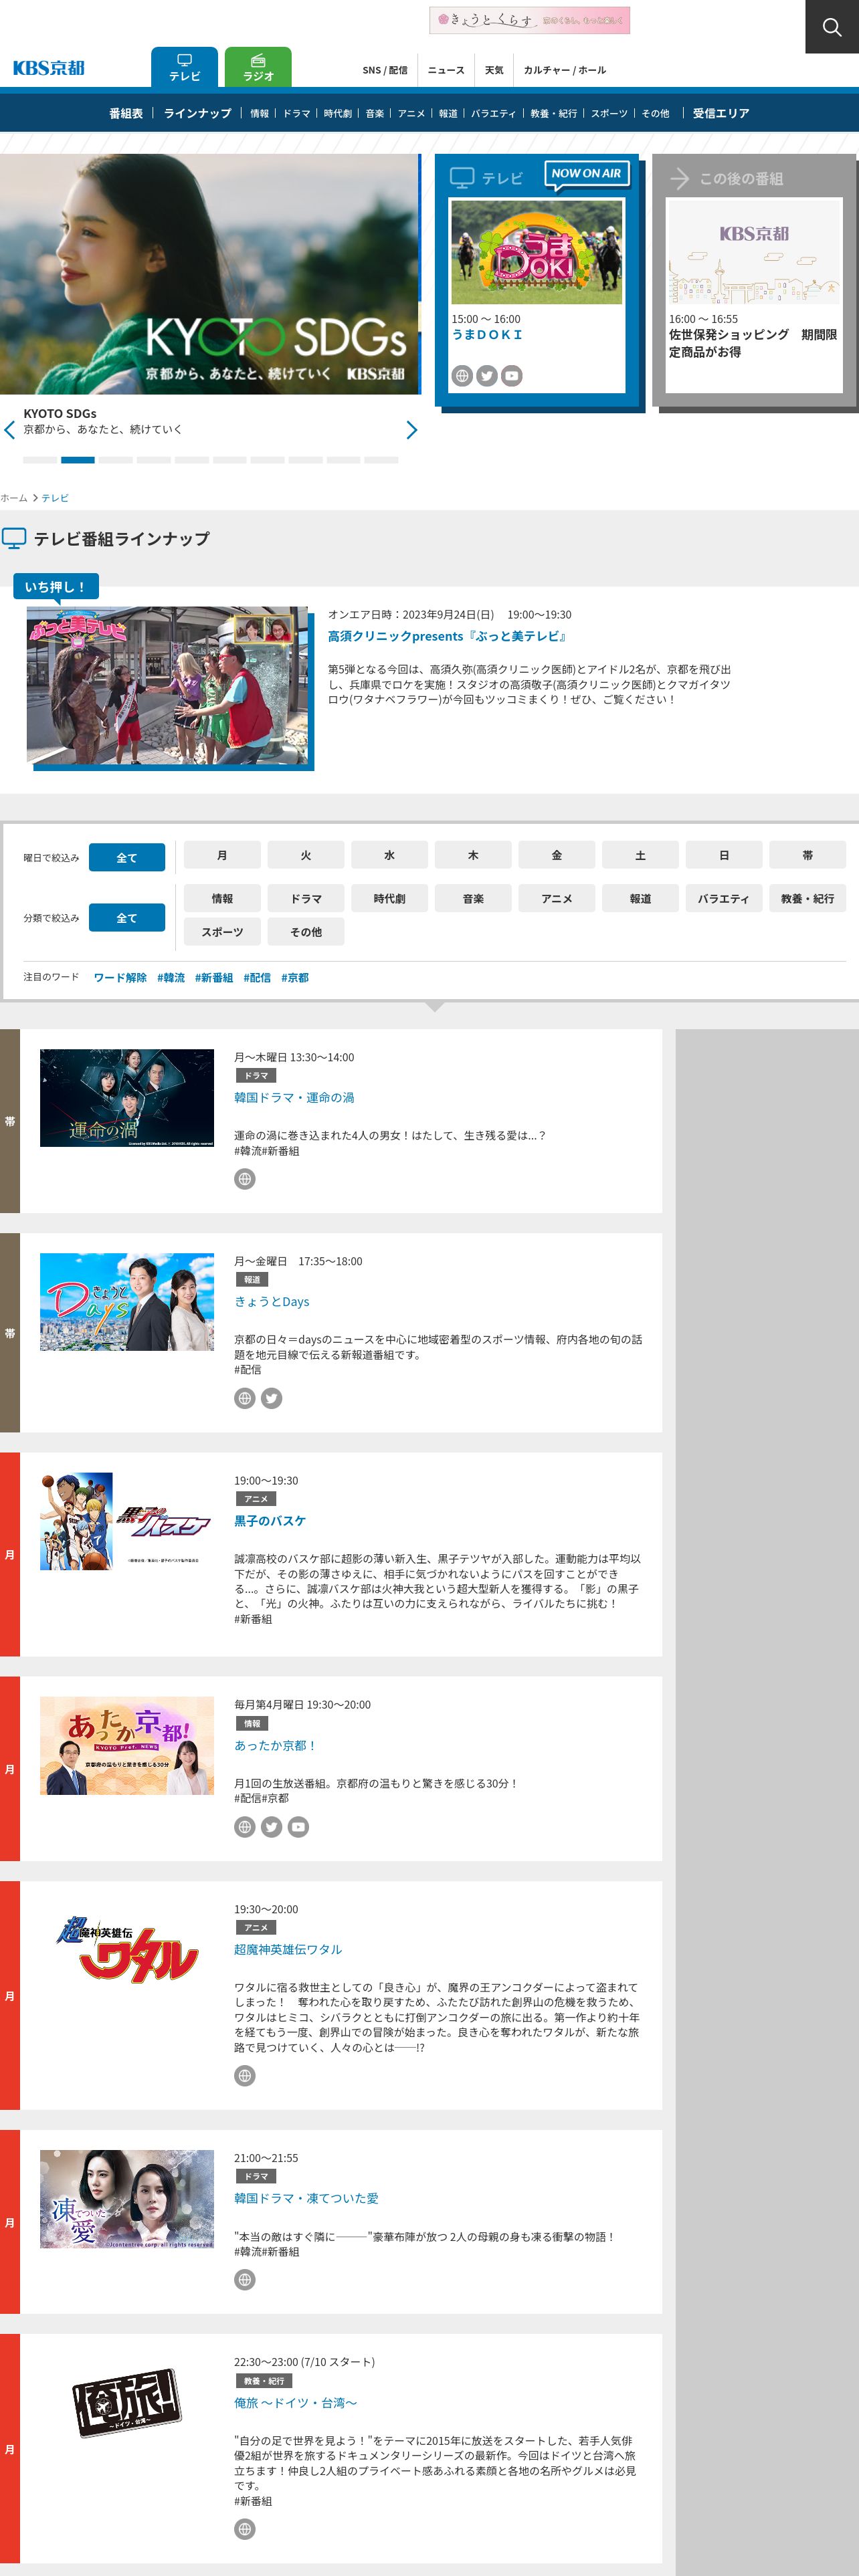Open ぶっと美テレビ featured thumbnail

(x=167, y=685)
